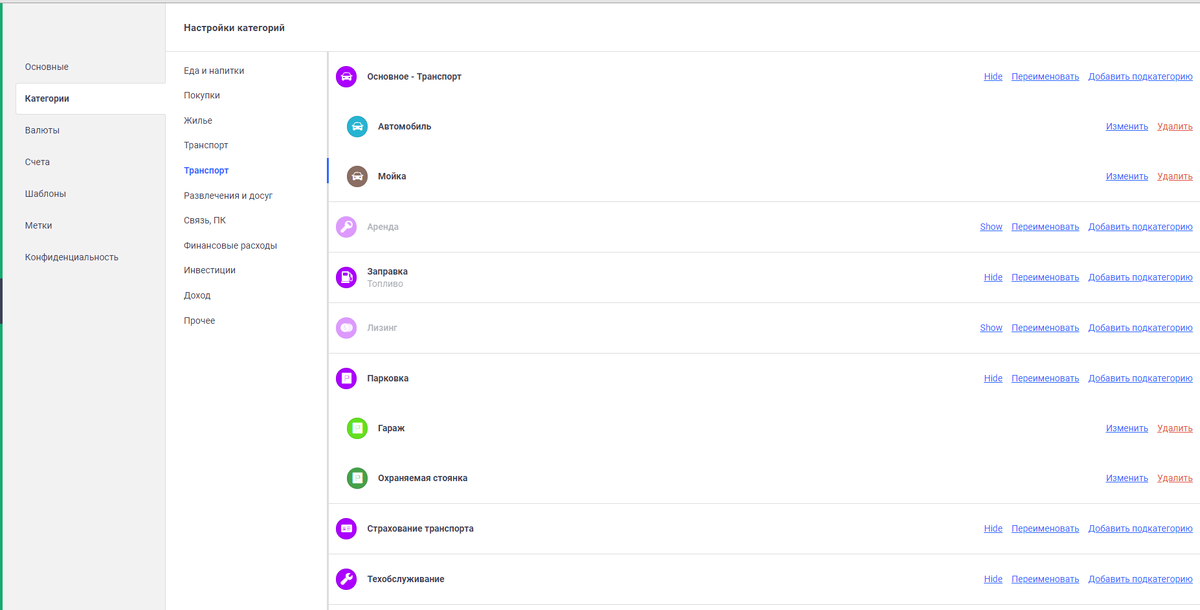This screenshot has width=1200, height=610.
Task: Select the Прочее category group
Action: 199,320
